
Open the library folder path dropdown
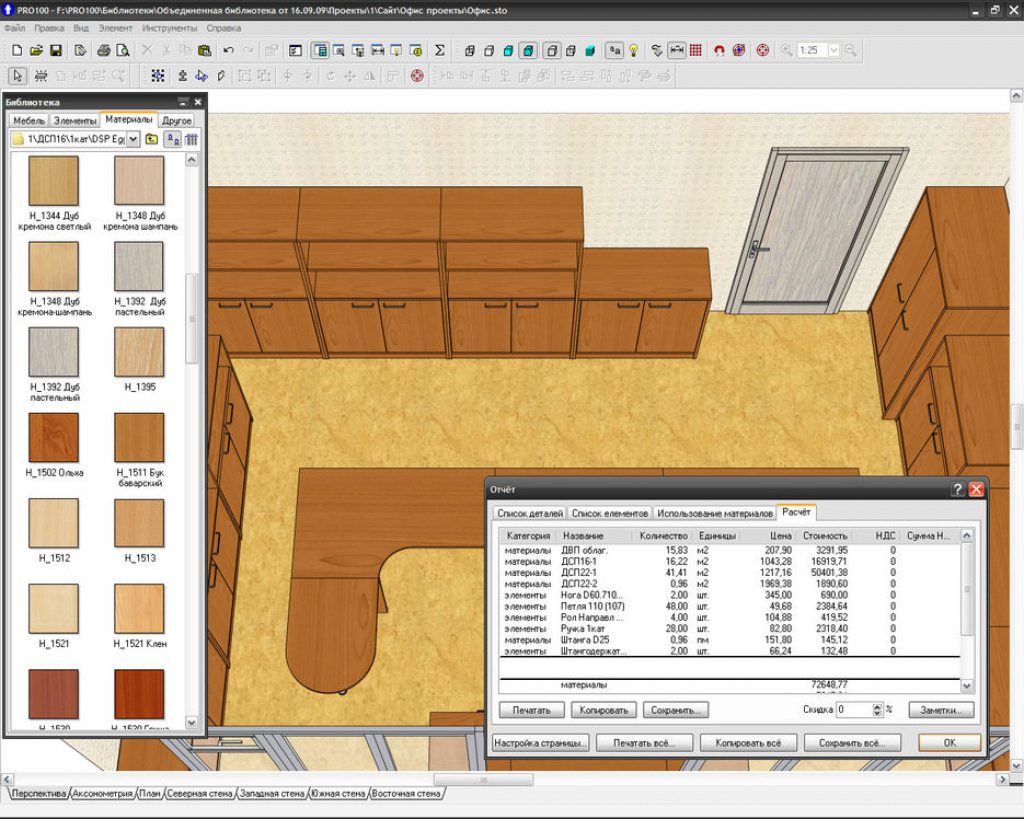point(133,139)
